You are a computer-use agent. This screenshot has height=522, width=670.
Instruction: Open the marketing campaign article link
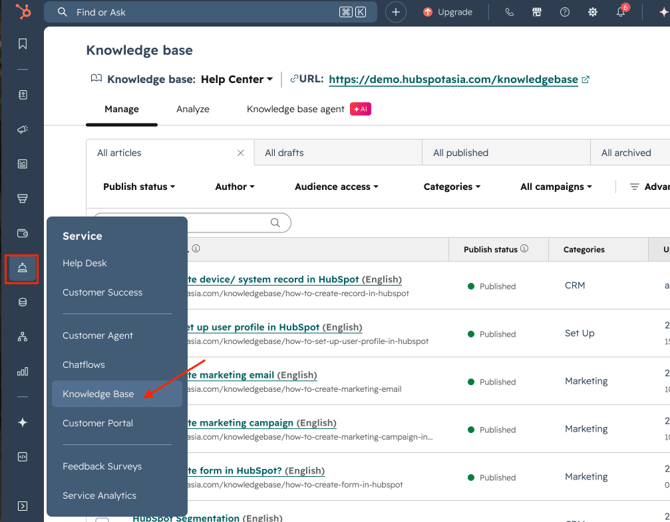[262, 423]
